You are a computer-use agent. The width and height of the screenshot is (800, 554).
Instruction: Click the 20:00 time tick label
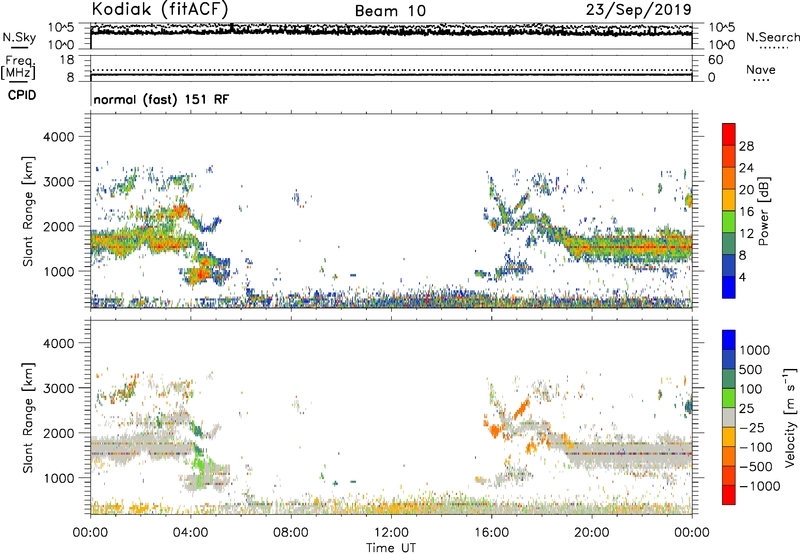(x=591, y=533)
